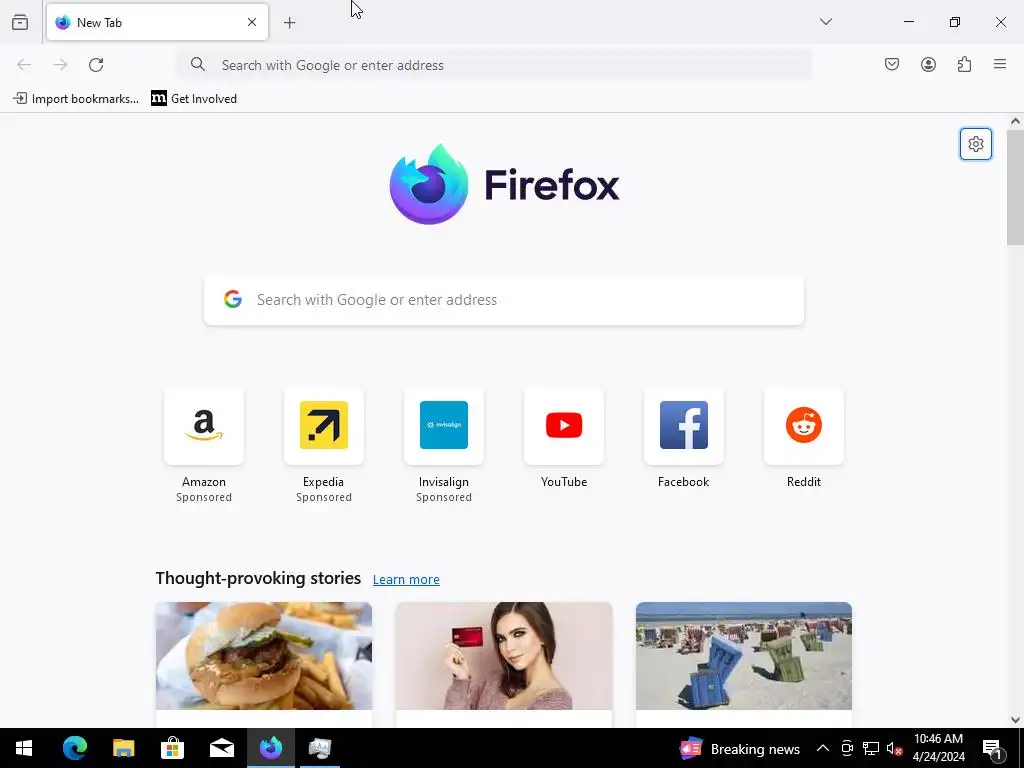Focus the center Google search box
The width and height of the screenshot is (1024, 768).
point(504,300)
